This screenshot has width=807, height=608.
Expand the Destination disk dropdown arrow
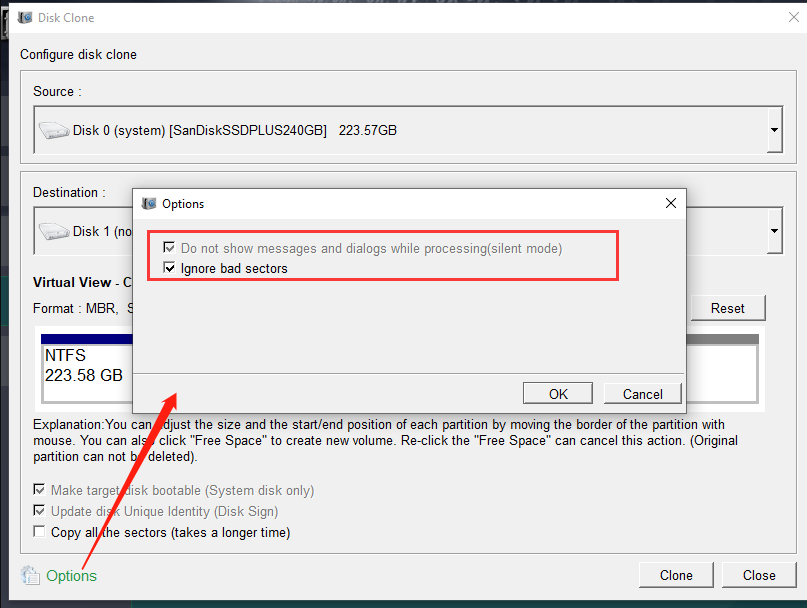point(774,231)
